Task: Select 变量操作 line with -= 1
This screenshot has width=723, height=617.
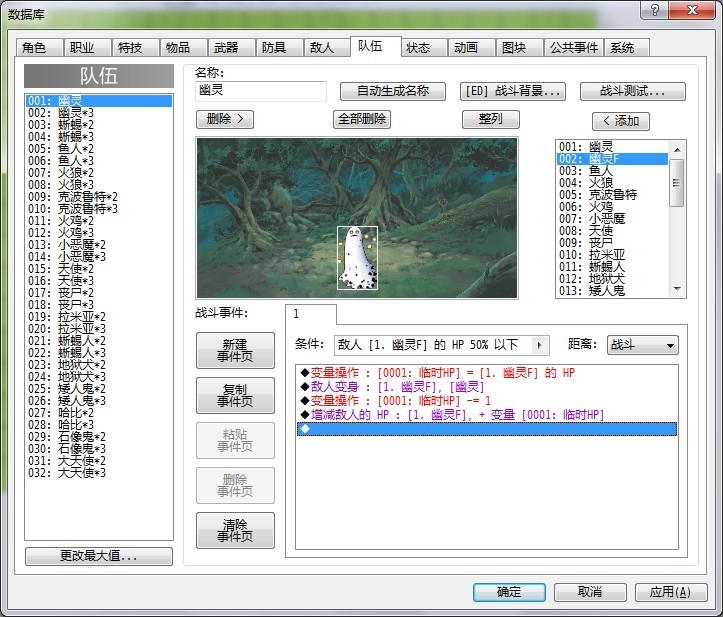Action: point(487,401)
